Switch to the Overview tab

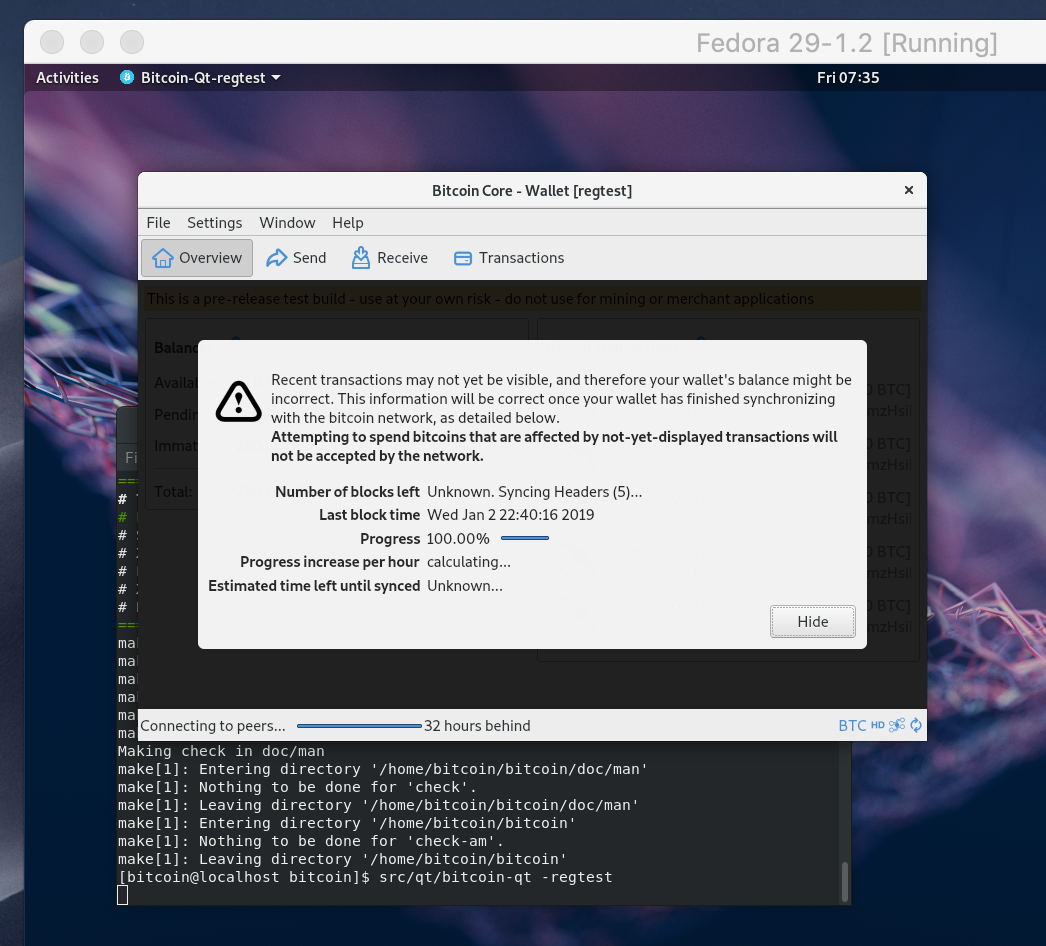click(197, 258)
